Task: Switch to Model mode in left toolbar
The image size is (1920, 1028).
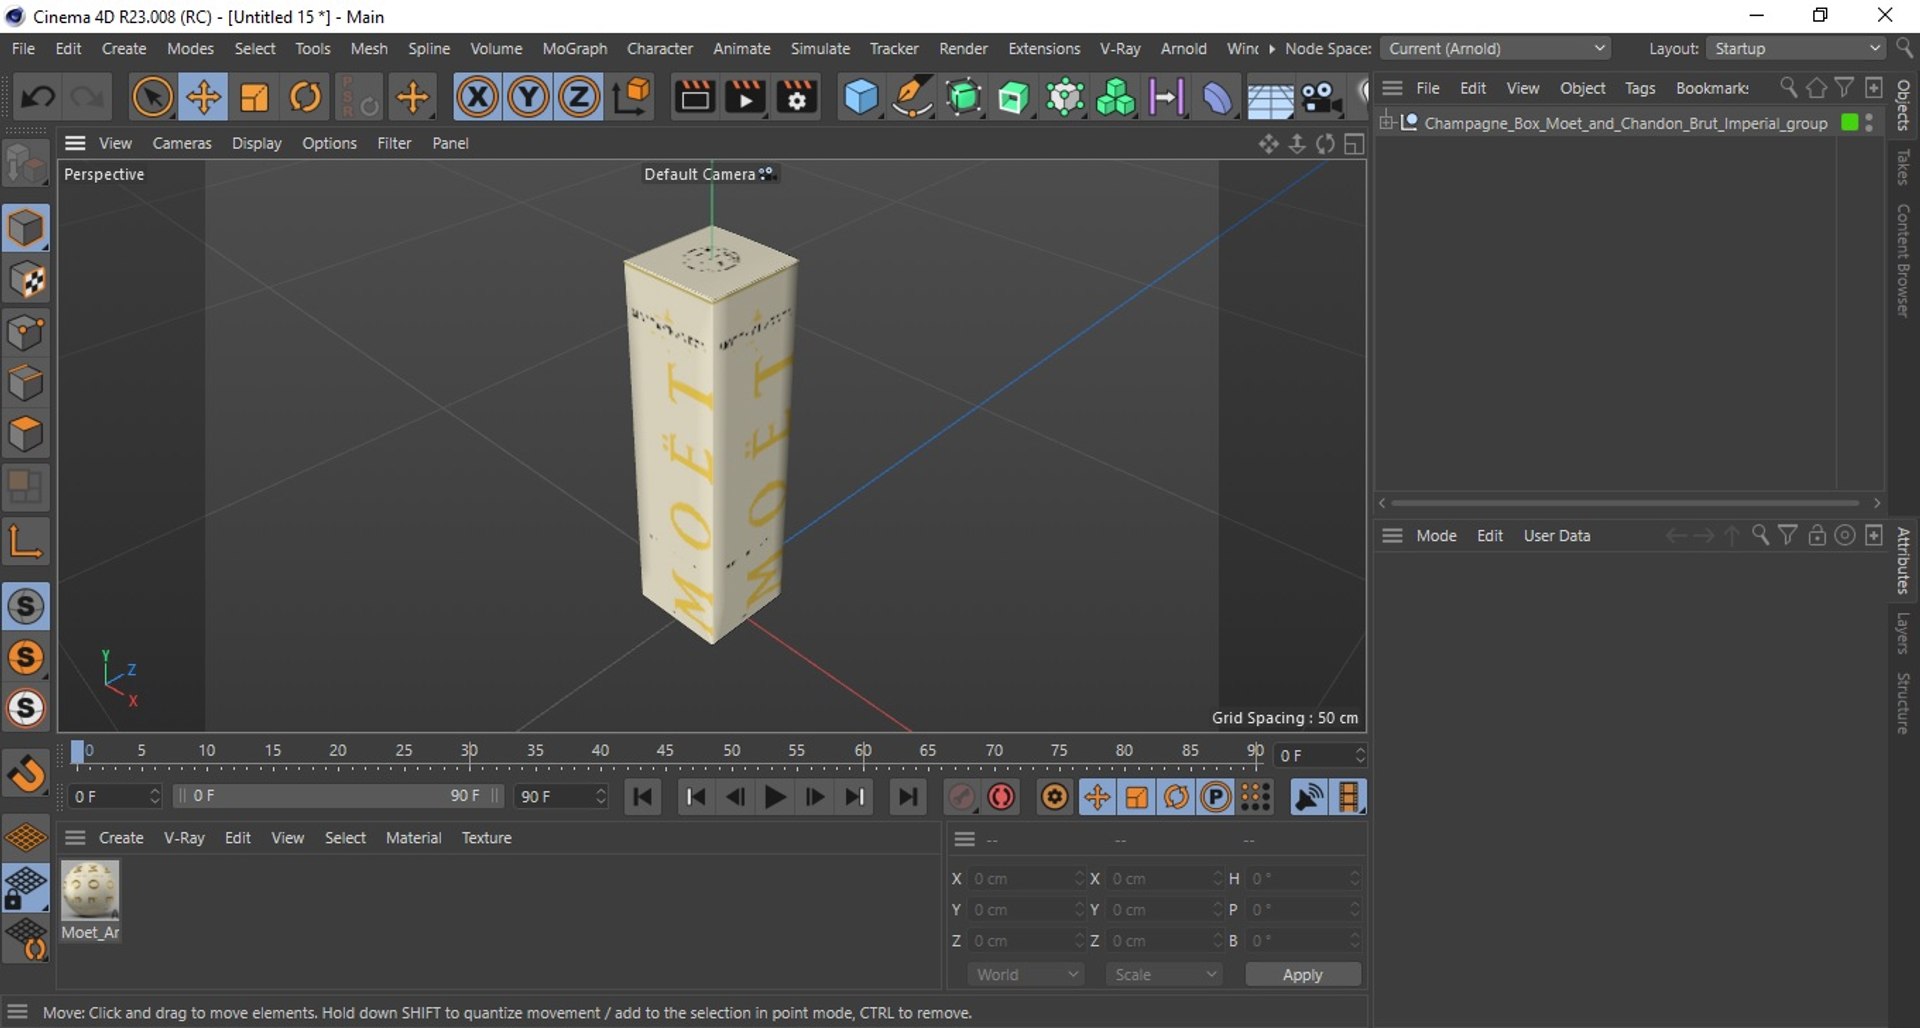Action: coord(26,228)
